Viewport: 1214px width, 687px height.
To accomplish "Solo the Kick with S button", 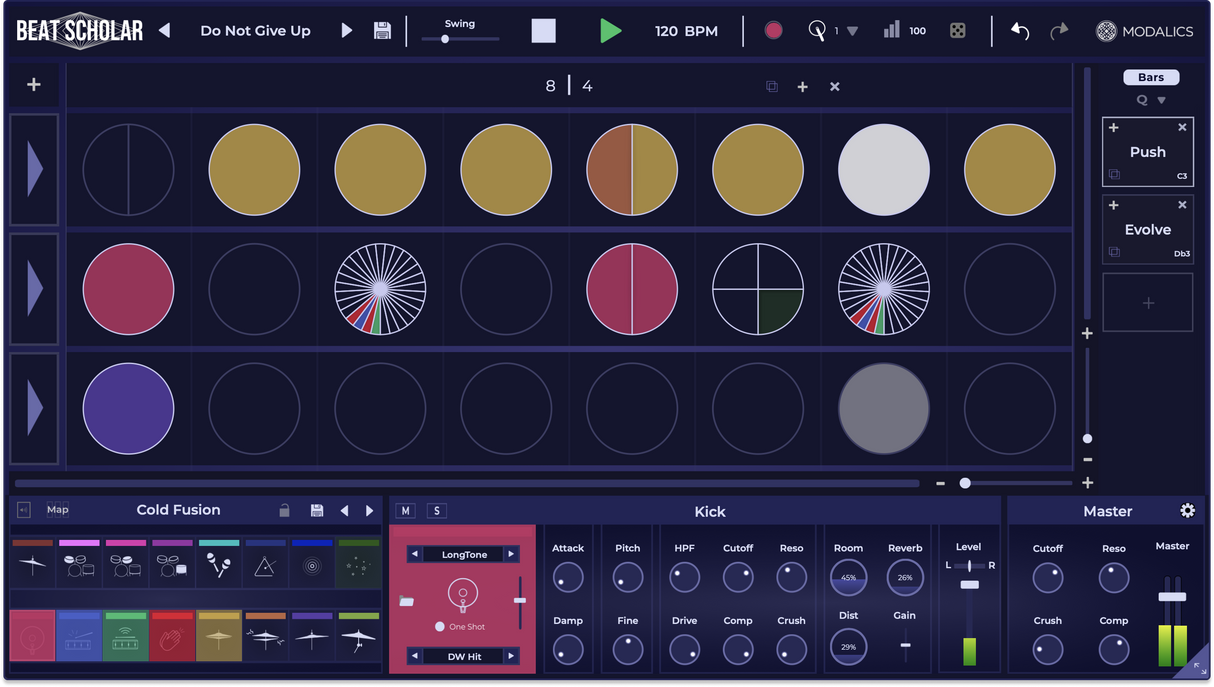I will 437,511.
